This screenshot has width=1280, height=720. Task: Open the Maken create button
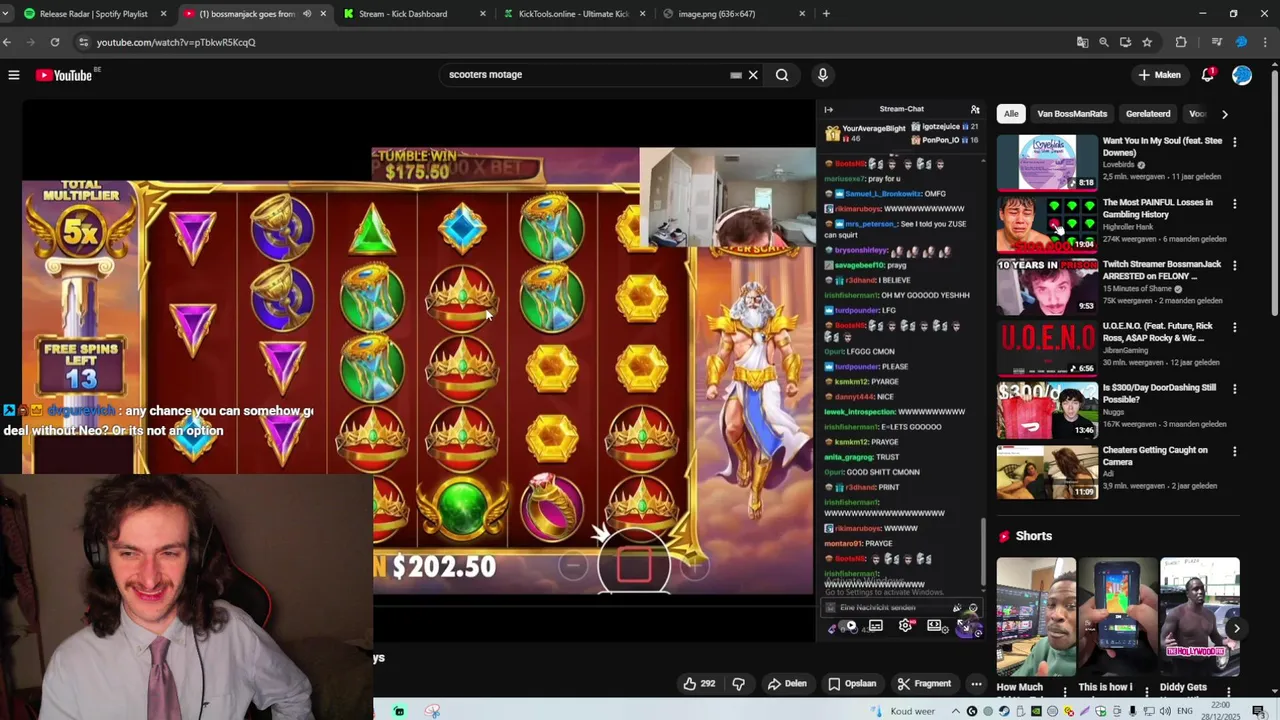pos(1160,75)
